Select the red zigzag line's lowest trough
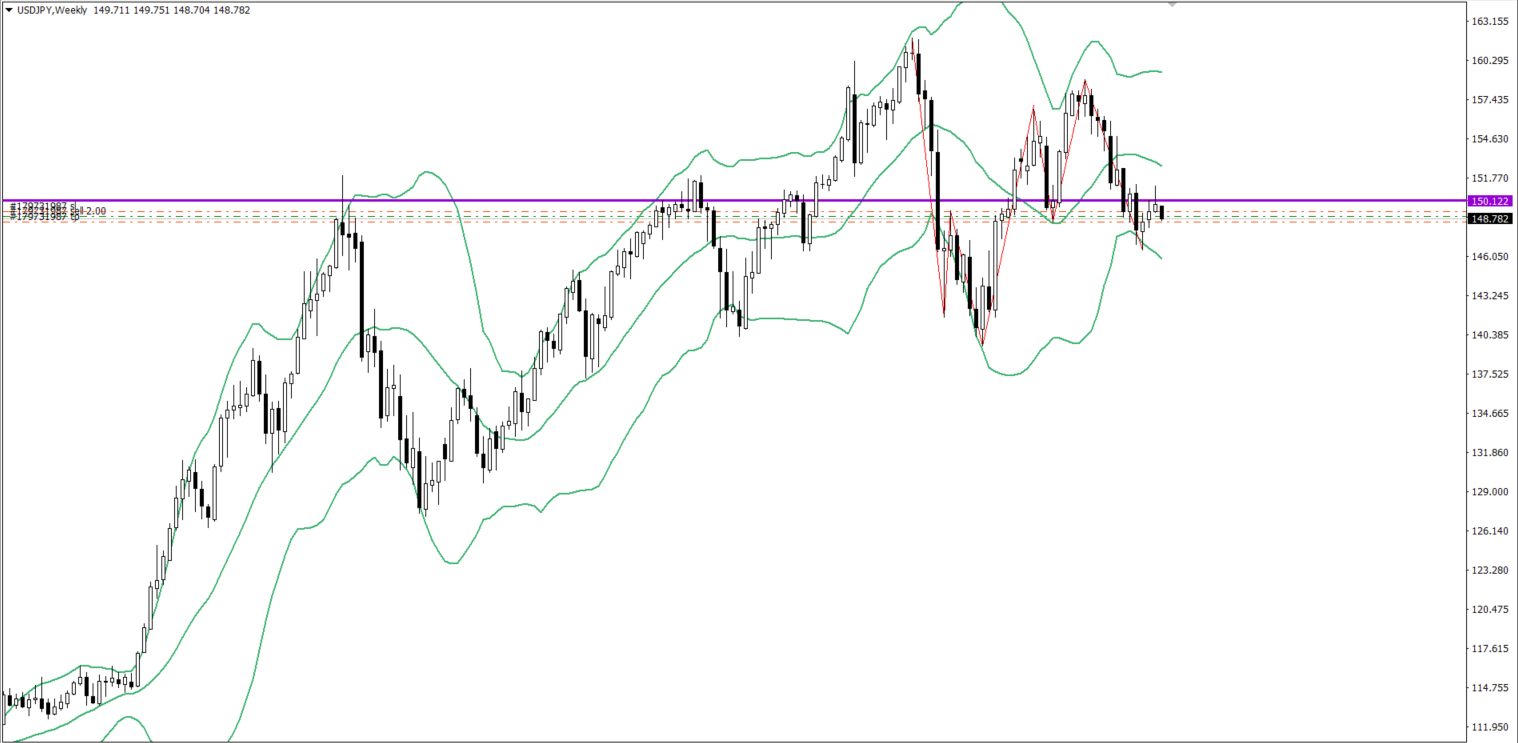 [x=982, y=345]
